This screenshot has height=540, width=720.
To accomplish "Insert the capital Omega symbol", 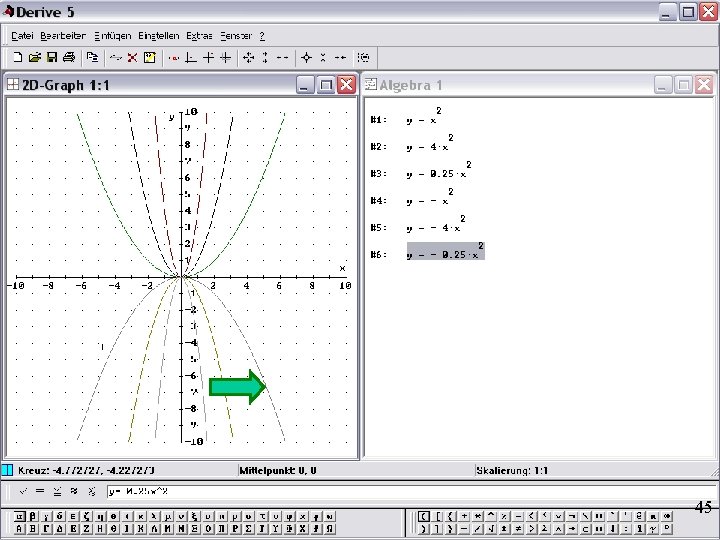I will [x=329, y=529].
